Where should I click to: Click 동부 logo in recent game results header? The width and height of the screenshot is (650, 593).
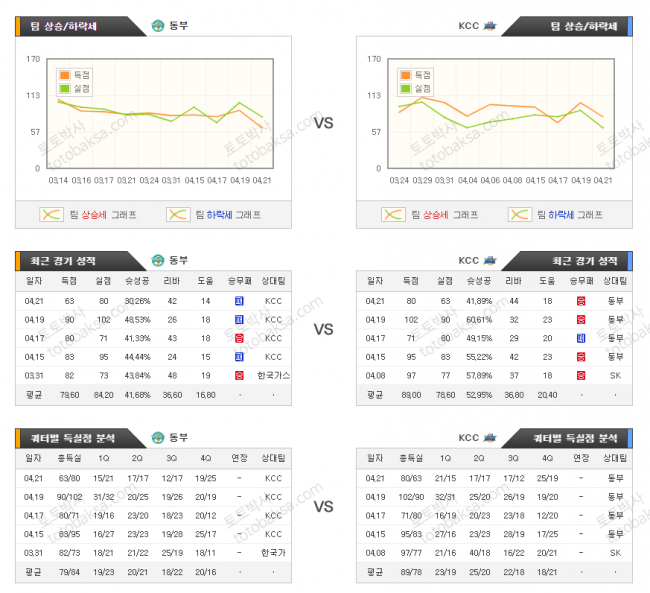157,260
